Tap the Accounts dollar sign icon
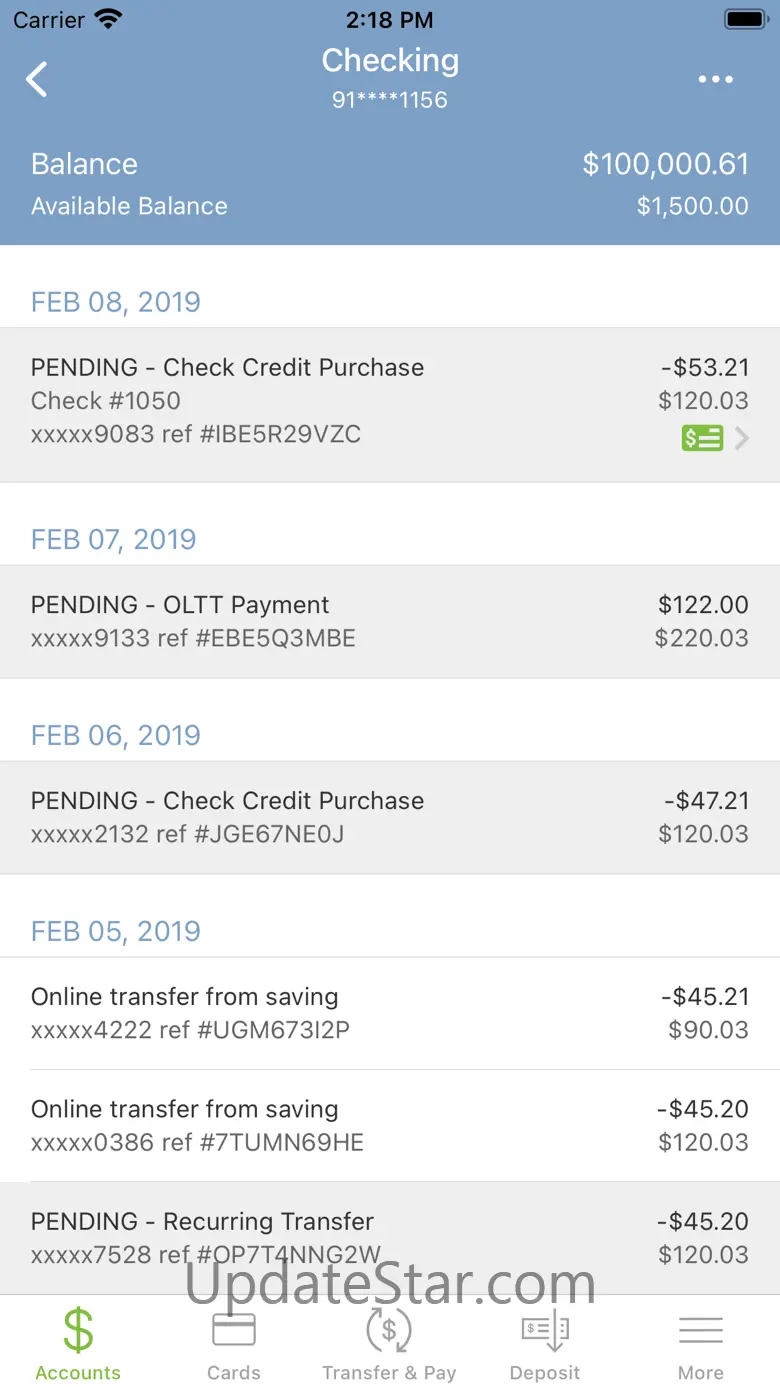 coord(78,1330)
